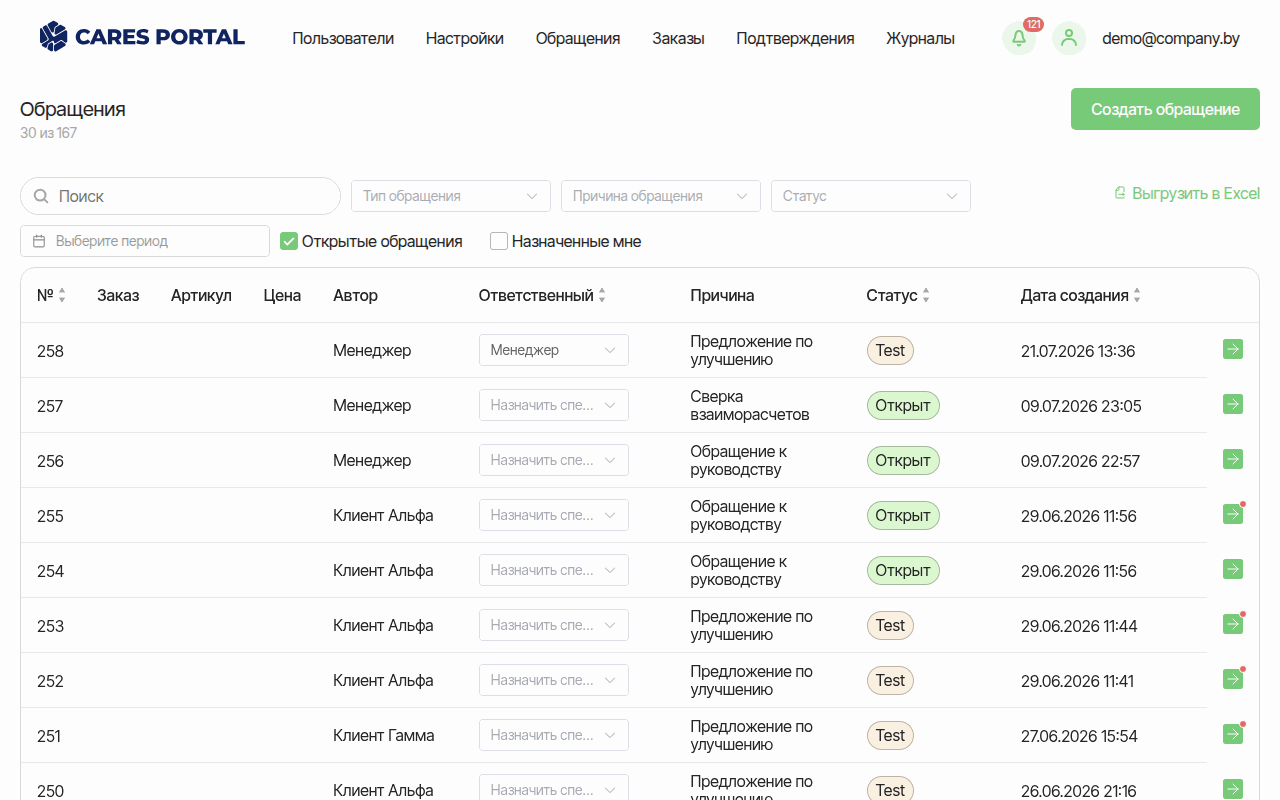Click the Cares Portal logo

(142, 37)
